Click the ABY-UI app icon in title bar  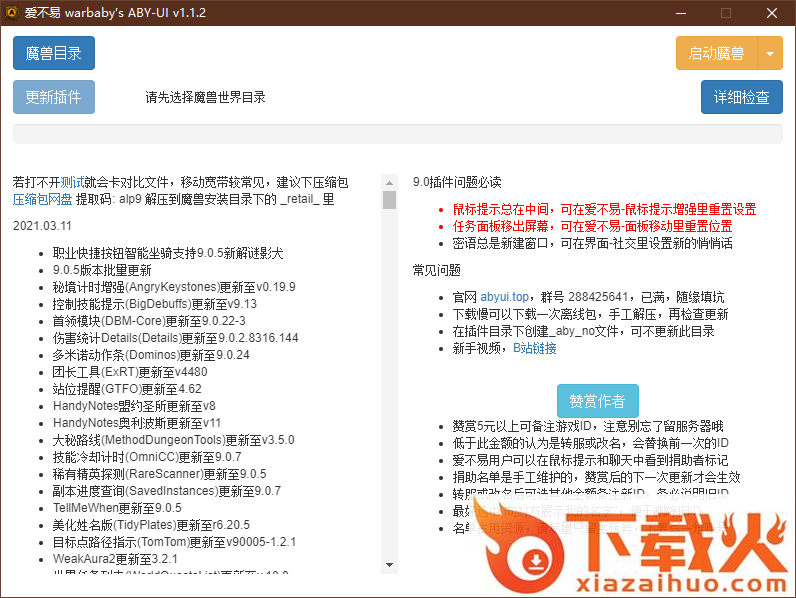13,13
